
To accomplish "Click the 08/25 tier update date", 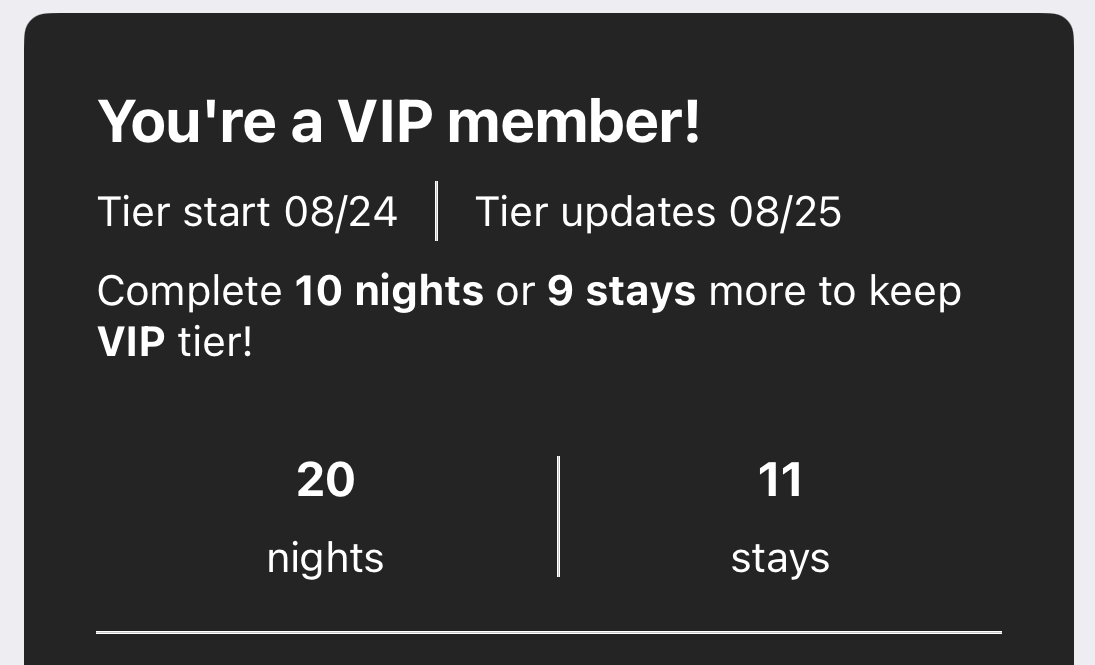I will [x=785, y=212].
